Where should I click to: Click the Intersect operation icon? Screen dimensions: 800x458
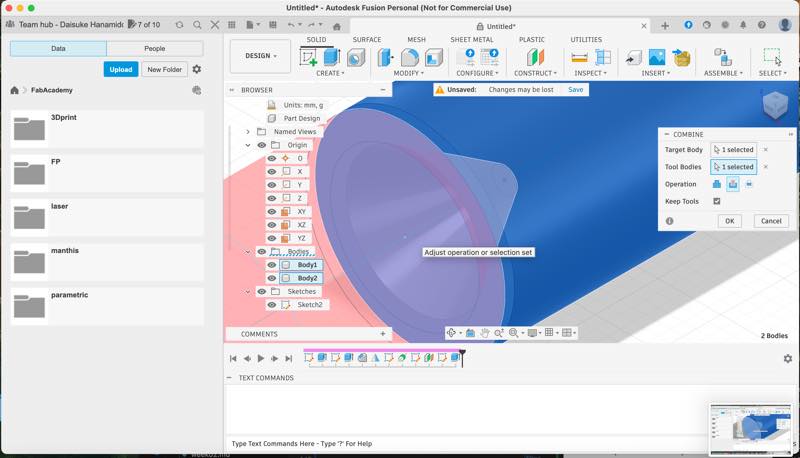pos(749,184)
